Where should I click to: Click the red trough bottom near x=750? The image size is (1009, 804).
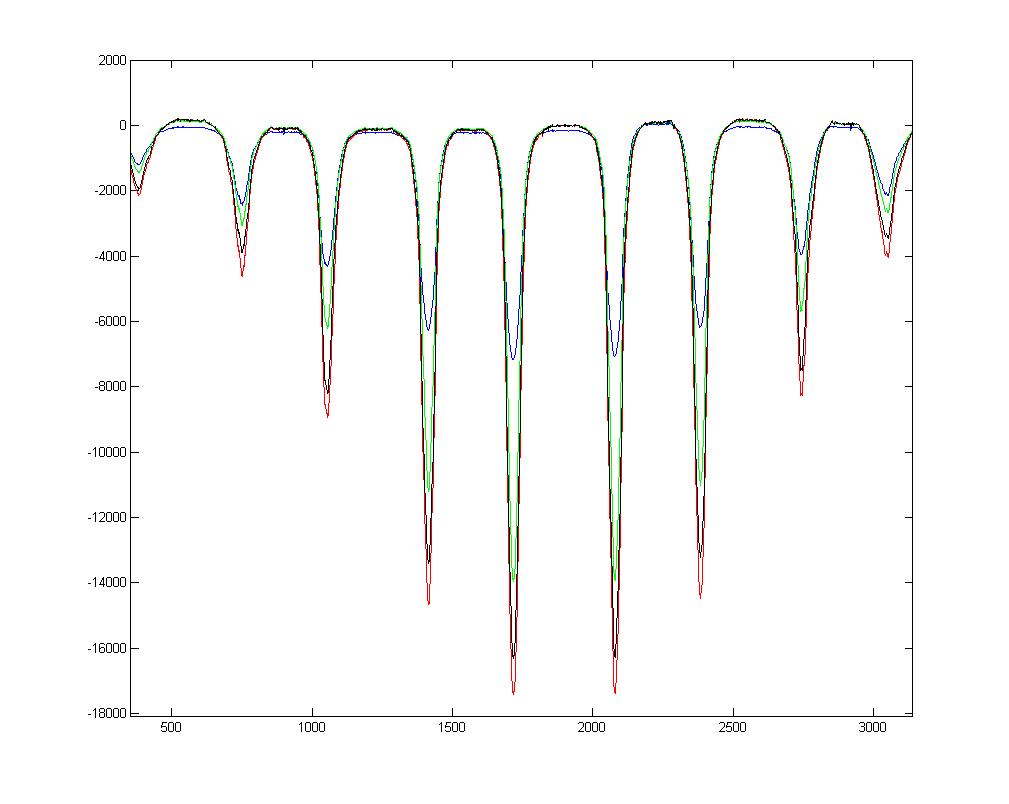[242, 276]
